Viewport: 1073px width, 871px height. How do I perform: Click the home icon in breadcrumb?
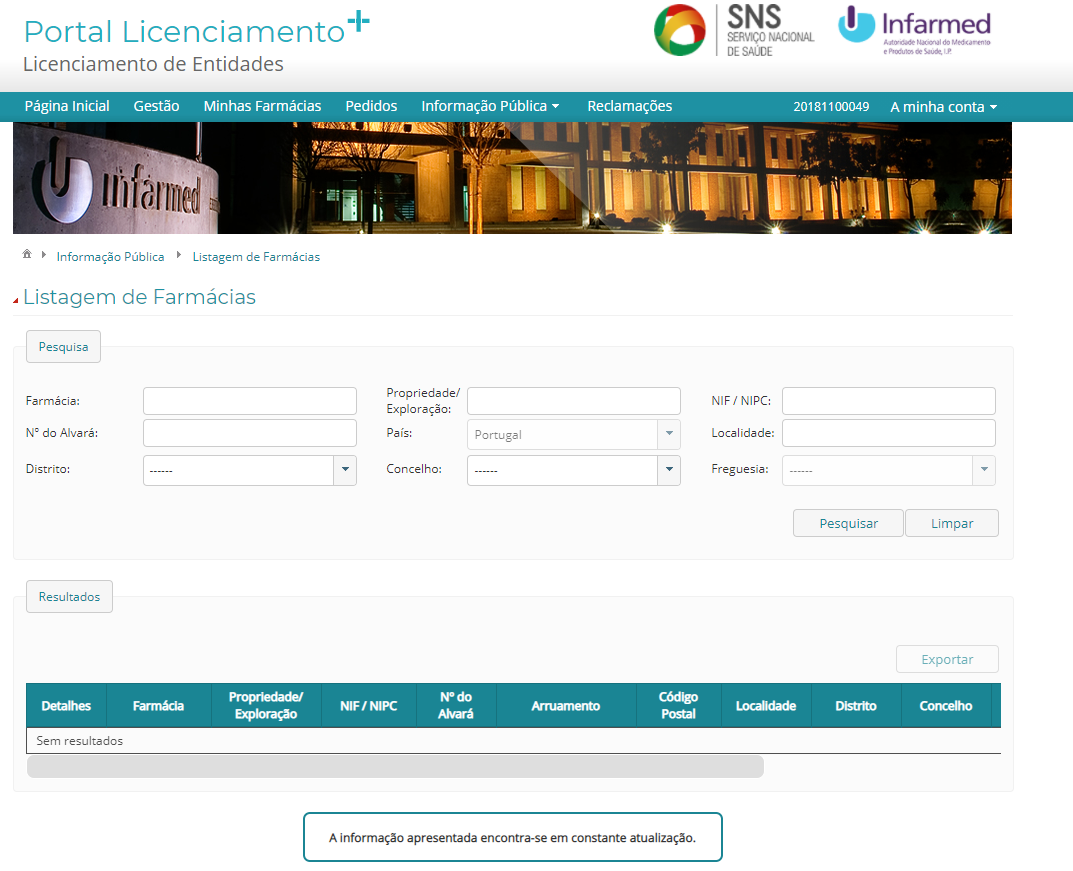[x=27, y=255]
